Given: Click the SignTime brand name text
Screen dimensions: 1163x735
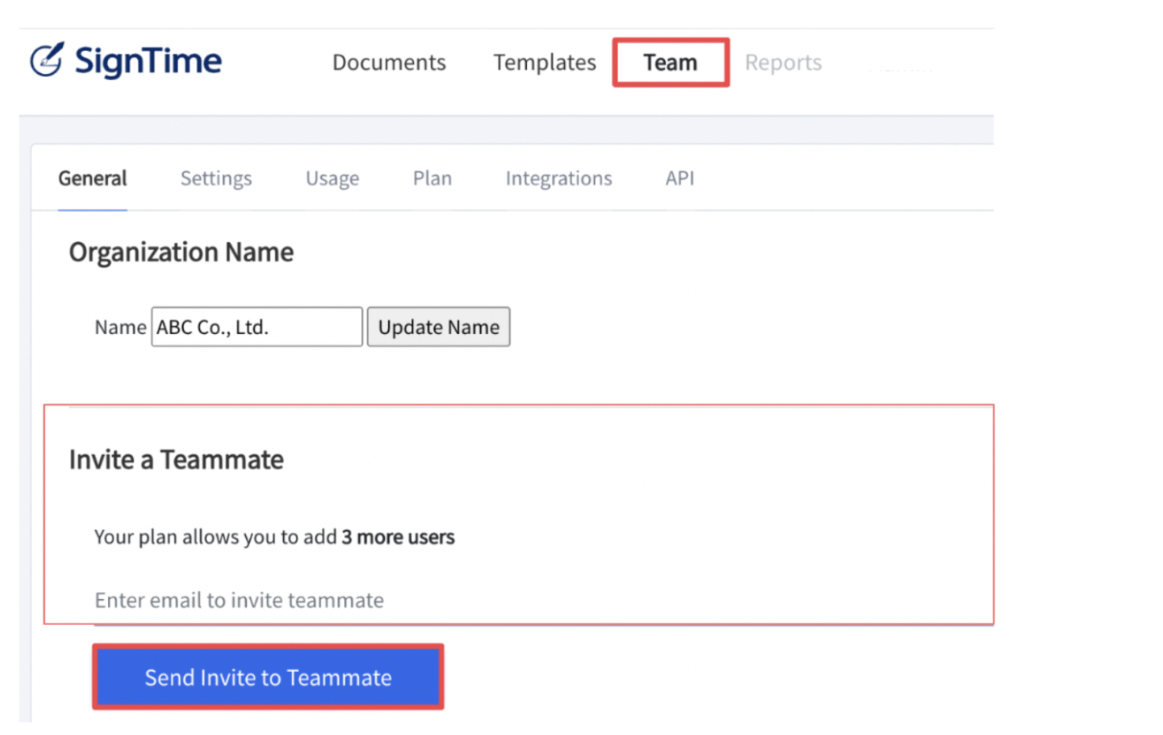Looking at the screenshot, I should pos(148,62).
